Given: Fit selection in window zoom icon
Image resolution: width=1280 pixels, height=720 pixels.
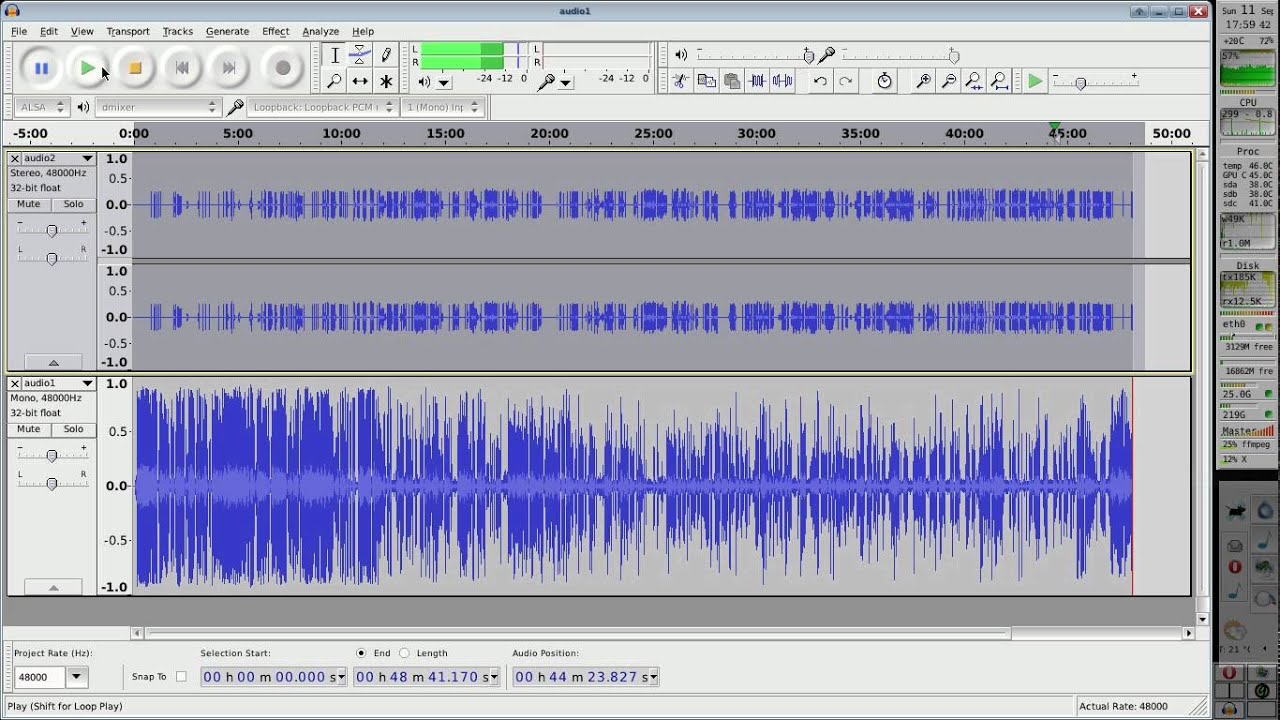Looking at the screenshot, I should point(974,81).
